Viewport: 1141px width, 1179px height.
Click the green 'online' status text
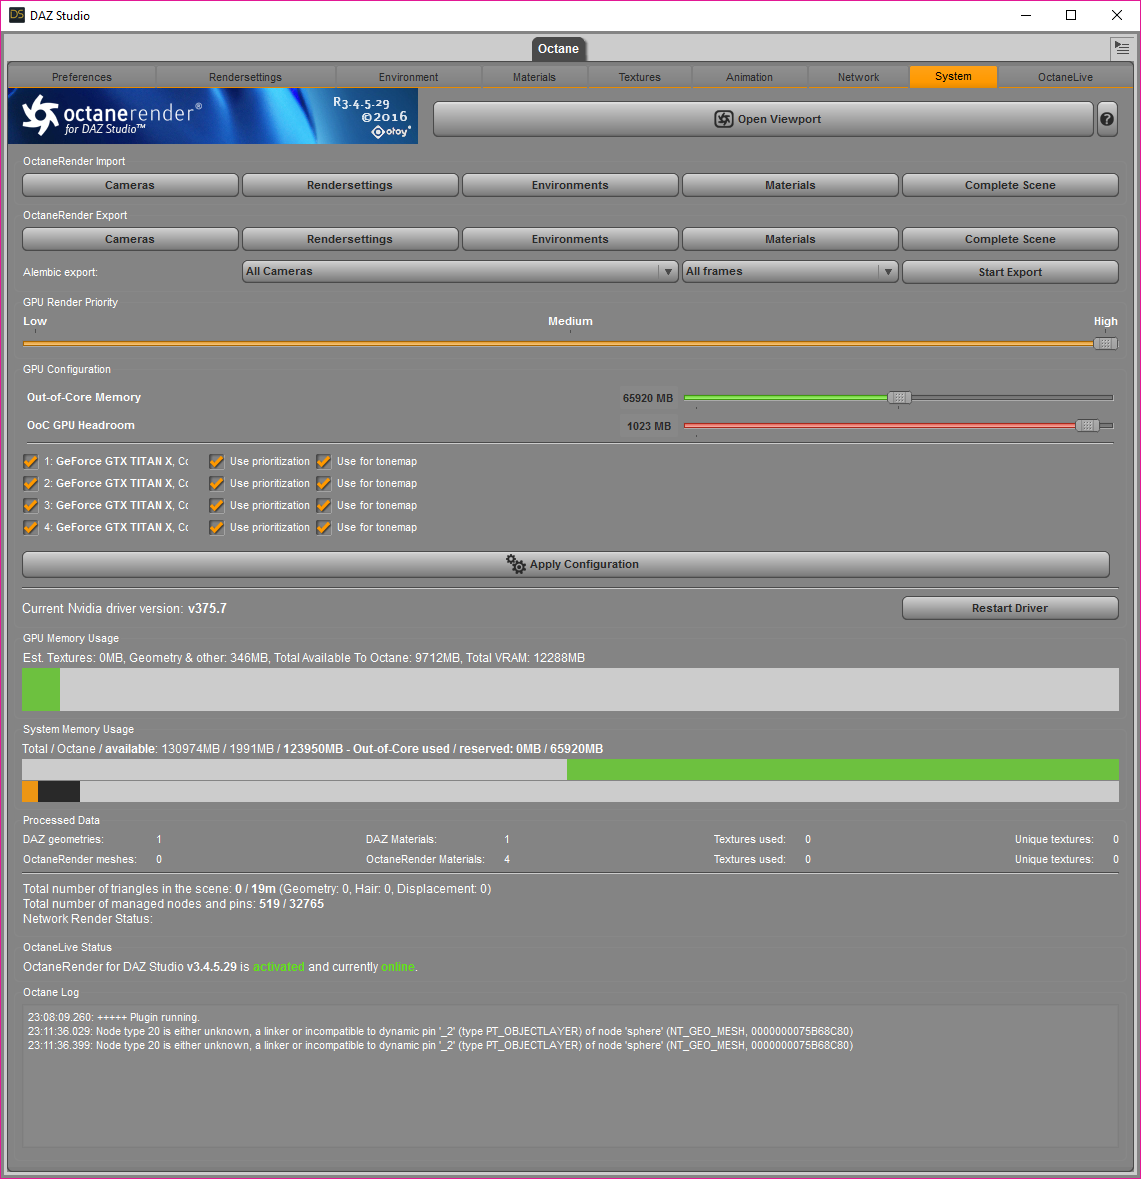coord(398,967)
